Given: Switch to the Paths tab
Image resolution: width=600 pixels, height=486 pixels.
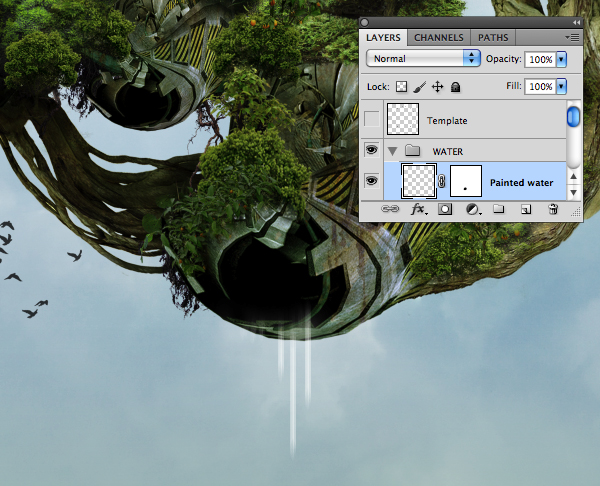Looking at the screenshot, I should point(493,38).
